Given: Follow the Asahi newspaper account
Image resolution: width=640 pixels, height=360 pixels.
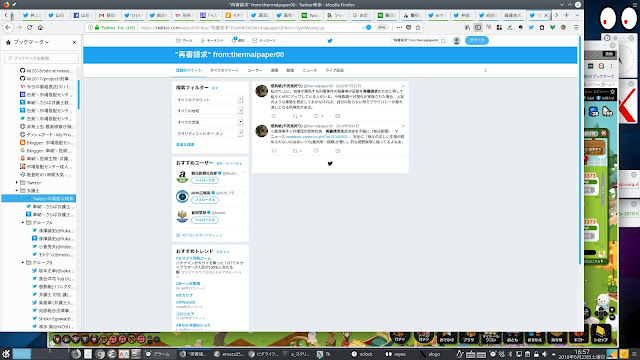Looking at the screenshot, I should 205,180.
